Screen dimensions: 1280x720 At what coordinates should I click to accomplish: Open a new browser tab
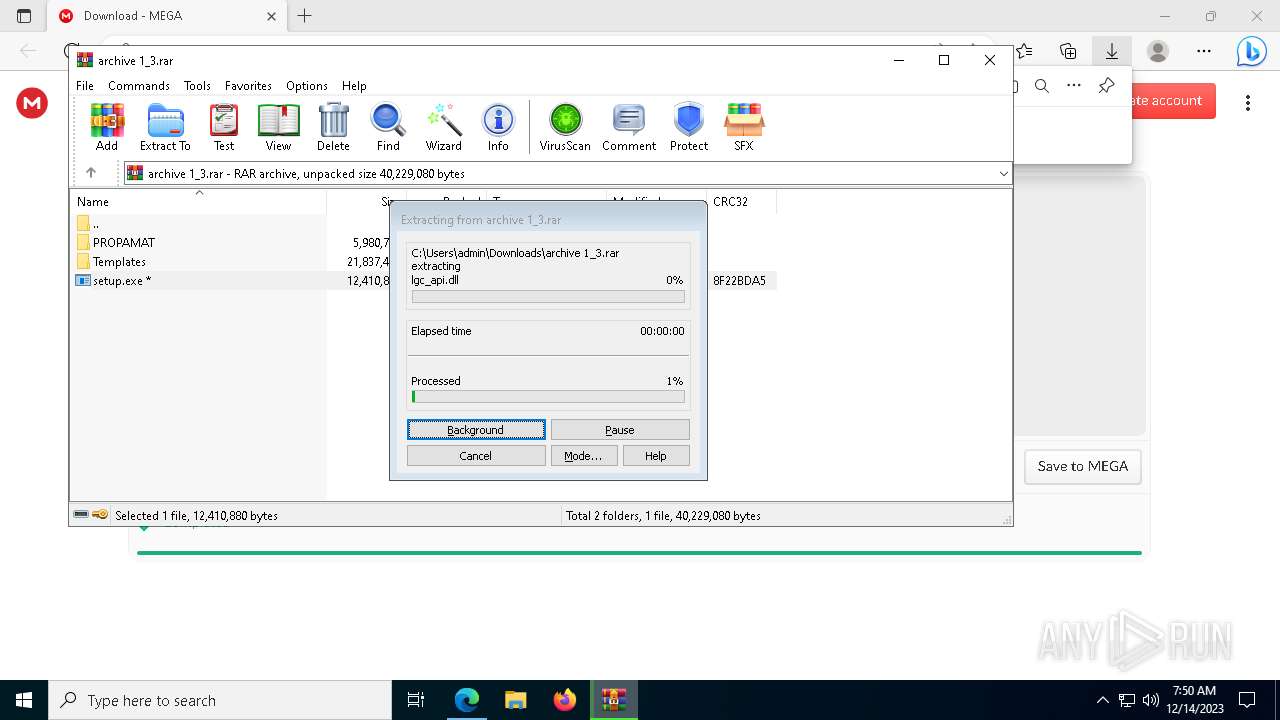click(305, 16)
